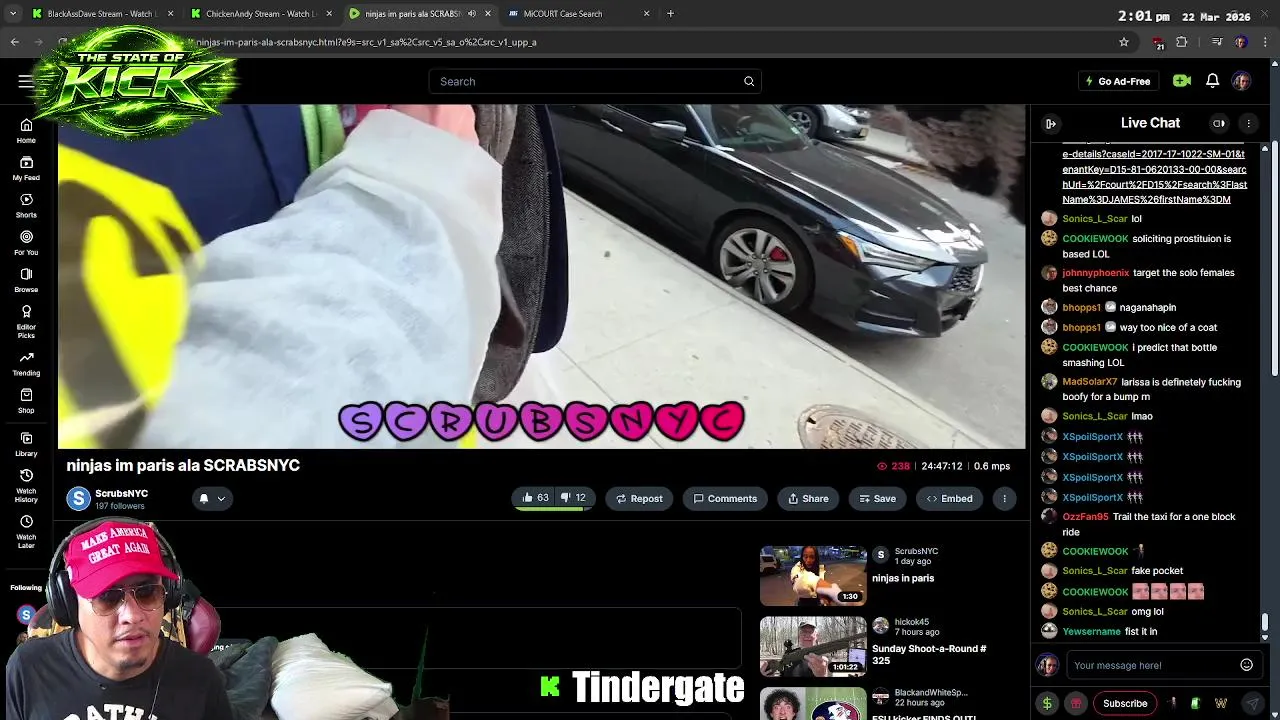Dislike the video with thumbs down

click(x=573, y=498)
